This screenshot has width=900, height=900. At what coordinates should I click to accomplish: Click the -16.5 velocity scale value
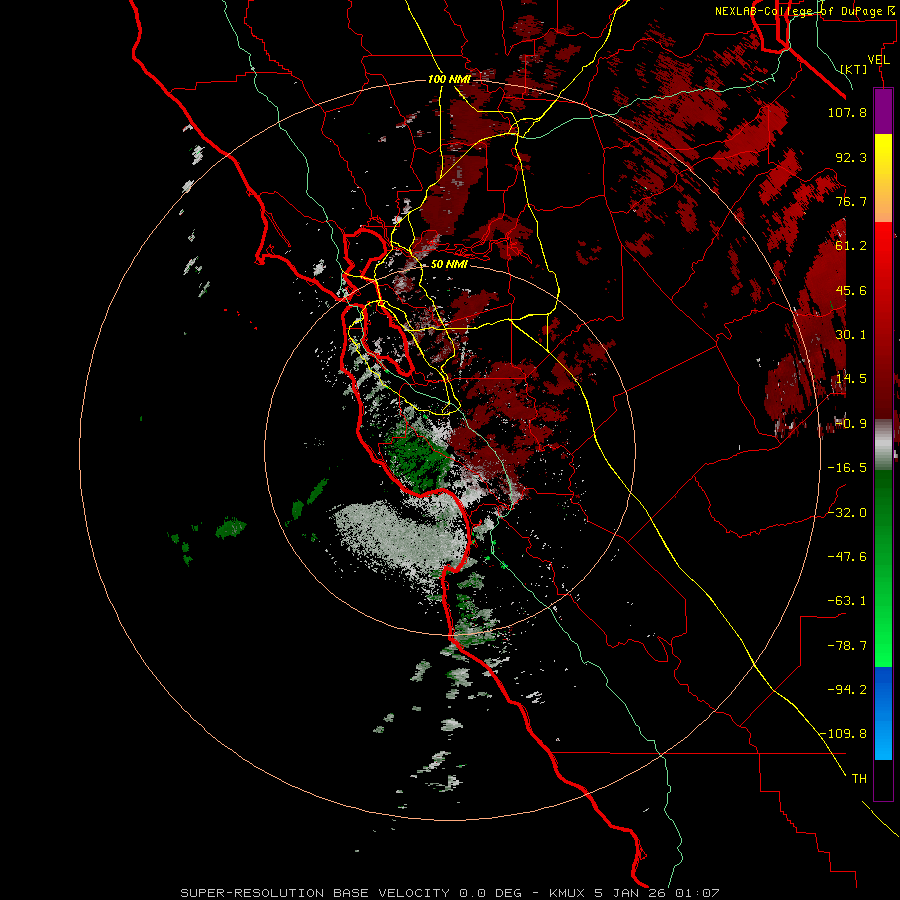pos(847,468)
